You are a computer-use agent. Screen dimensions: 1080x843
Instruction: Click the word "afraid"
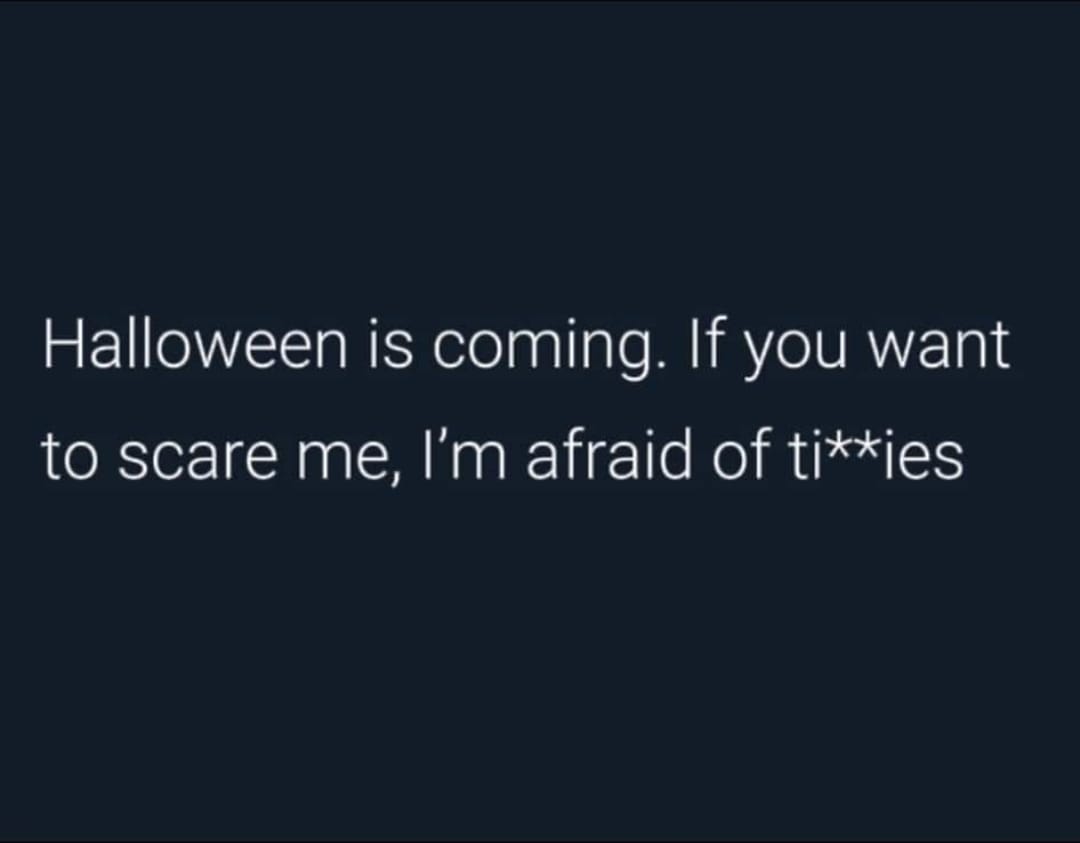[609, 455]
